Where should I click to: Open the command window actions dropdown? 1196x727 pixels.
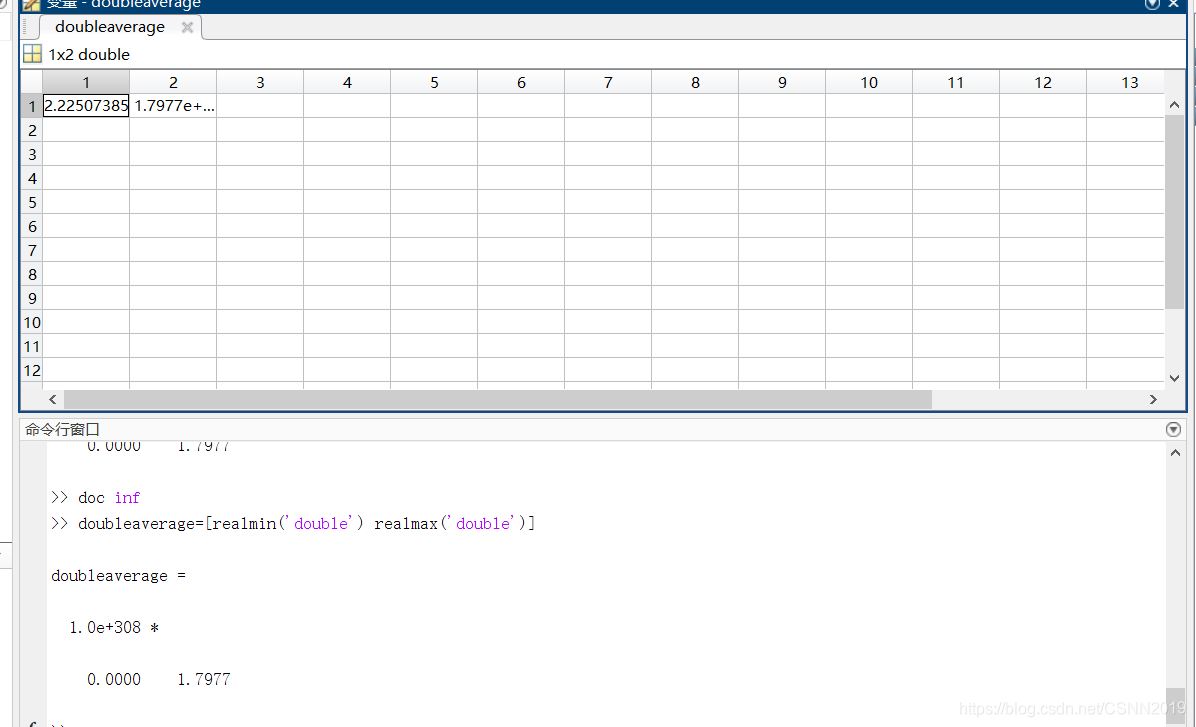1173,429
